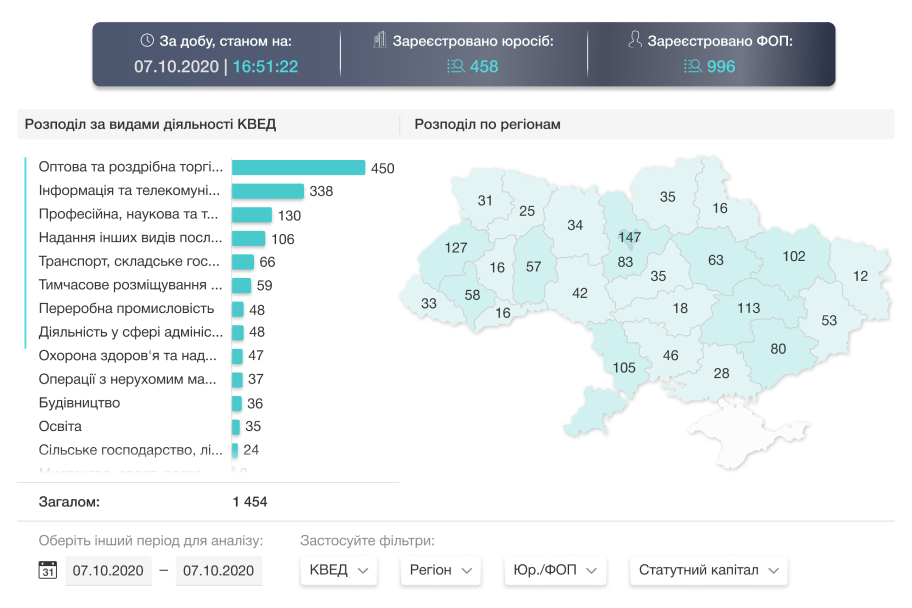Open the Юр./ФОП dropdown

(x=553, y=570)
